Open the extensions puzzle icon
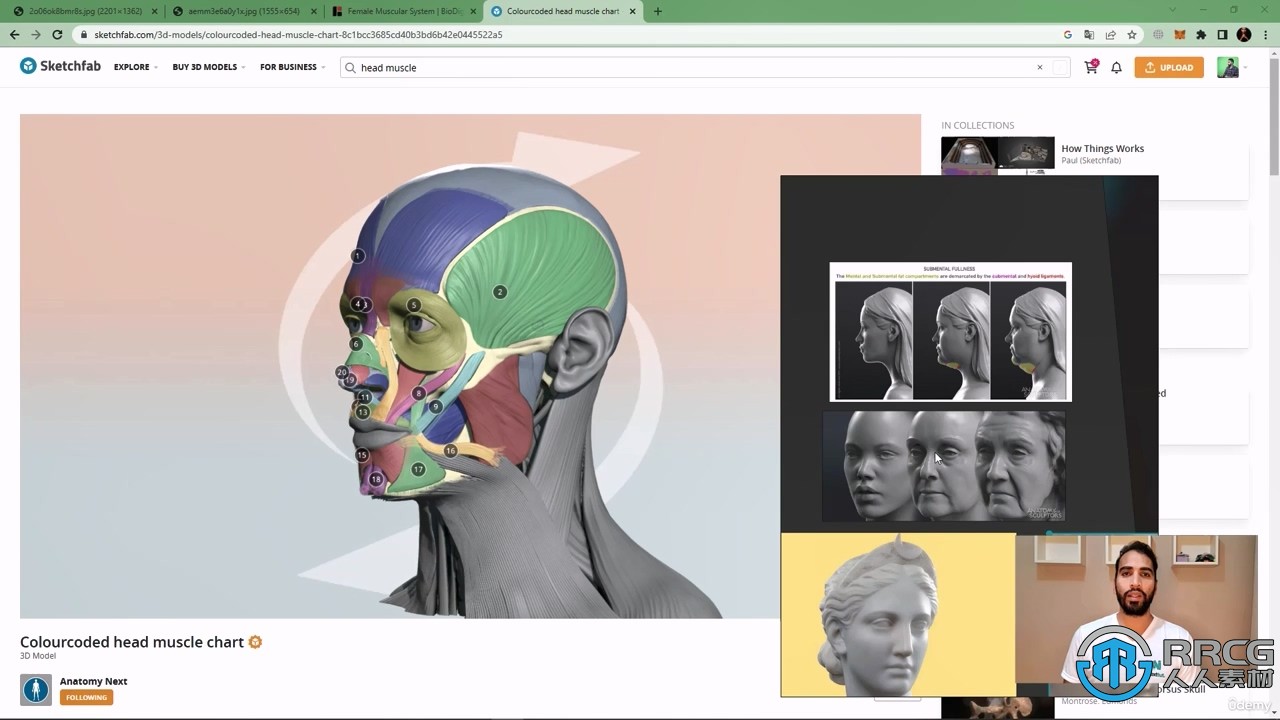 pyautogui.click(x=1201, y=34)
